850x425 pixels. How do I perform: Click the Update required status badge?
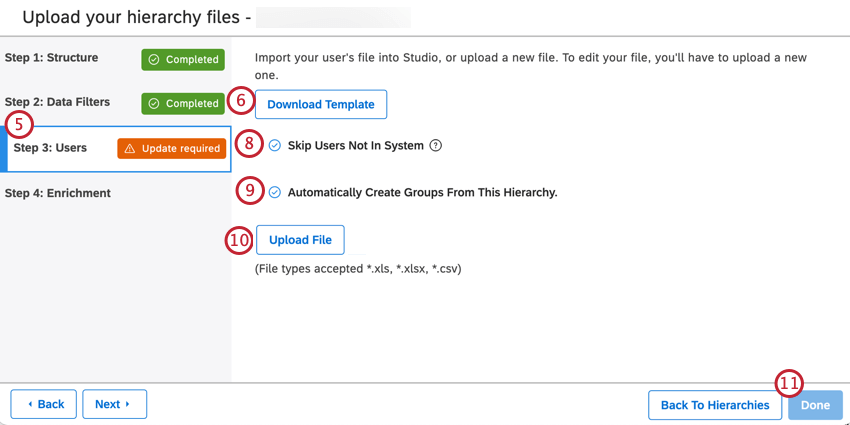click(171, 149)
